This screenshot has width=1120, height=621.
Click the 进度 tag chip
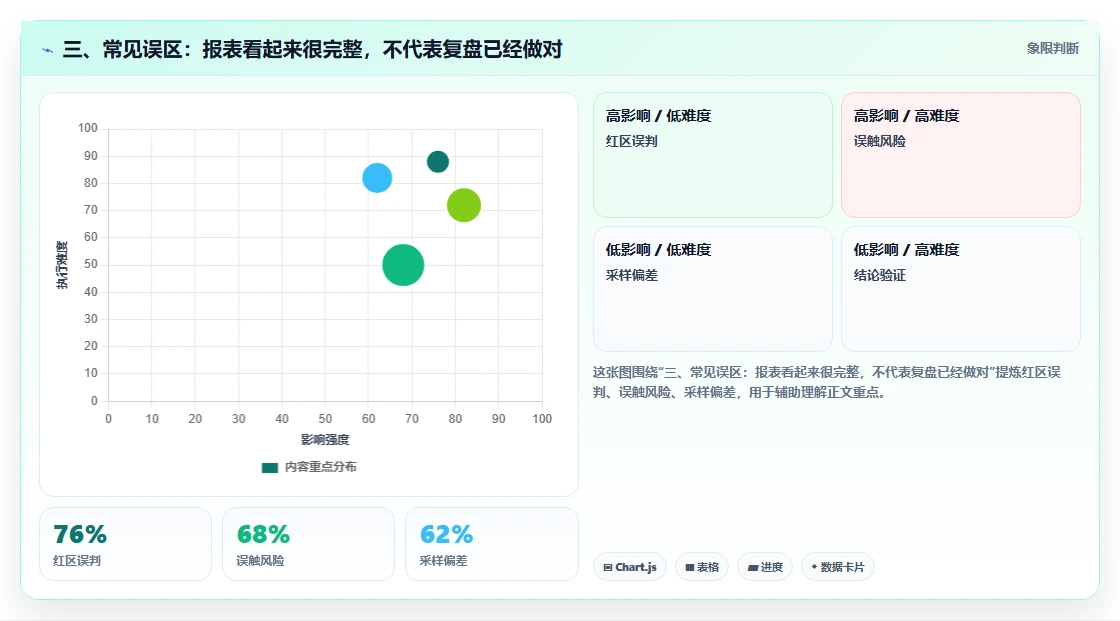(x=765, y=567)
